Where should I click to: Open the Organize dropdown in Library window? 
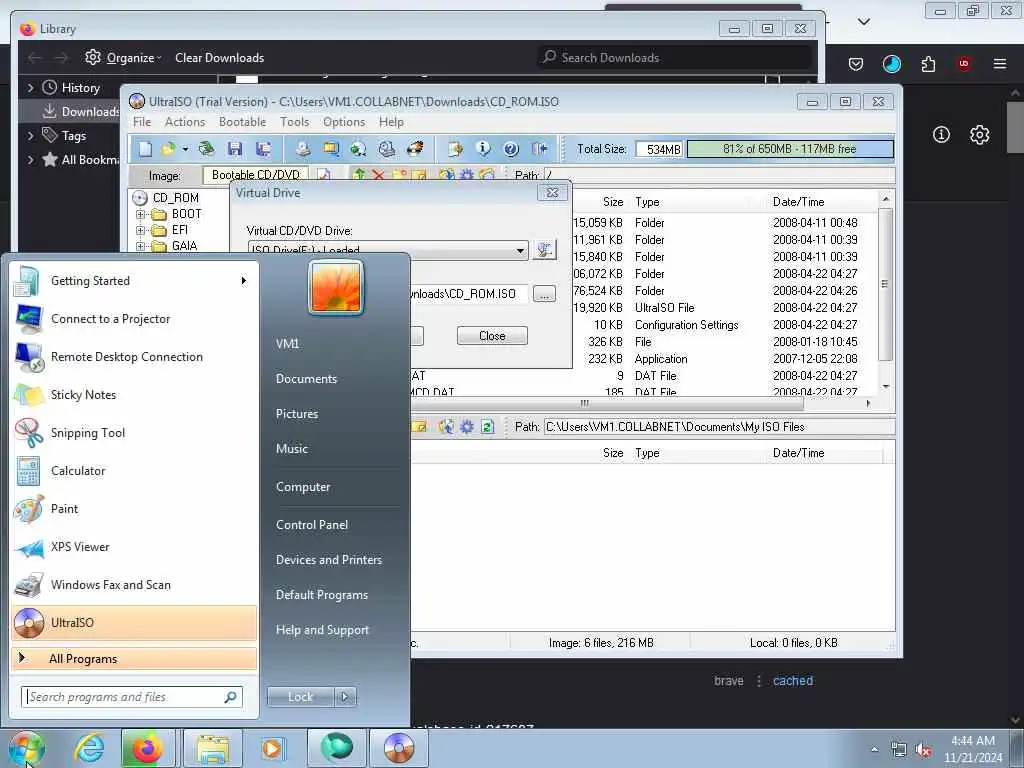pos(123,57)
